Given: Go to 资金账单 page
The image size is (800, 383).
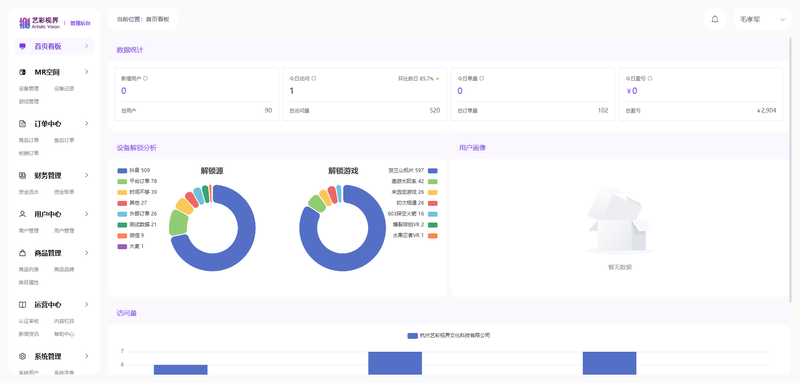Looking at the screenshot, I should coord(64,192).
